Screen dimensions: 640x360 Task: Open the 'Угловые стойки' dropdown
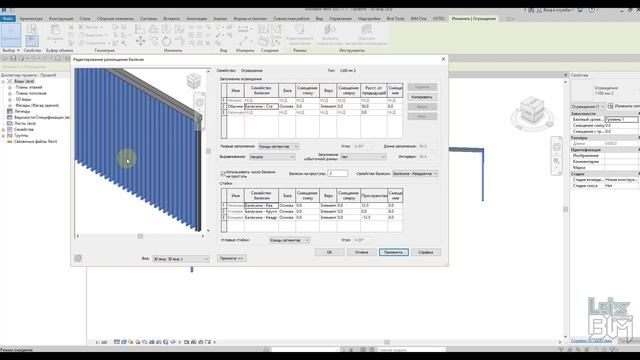coord(289,240)
